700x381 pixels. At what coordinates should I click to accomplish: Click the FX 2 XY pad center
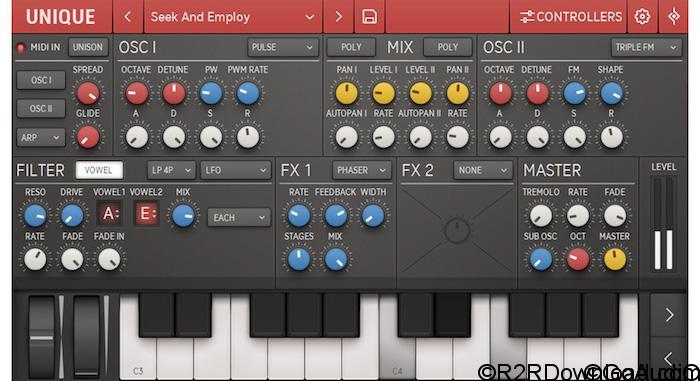tap(457, 231)
